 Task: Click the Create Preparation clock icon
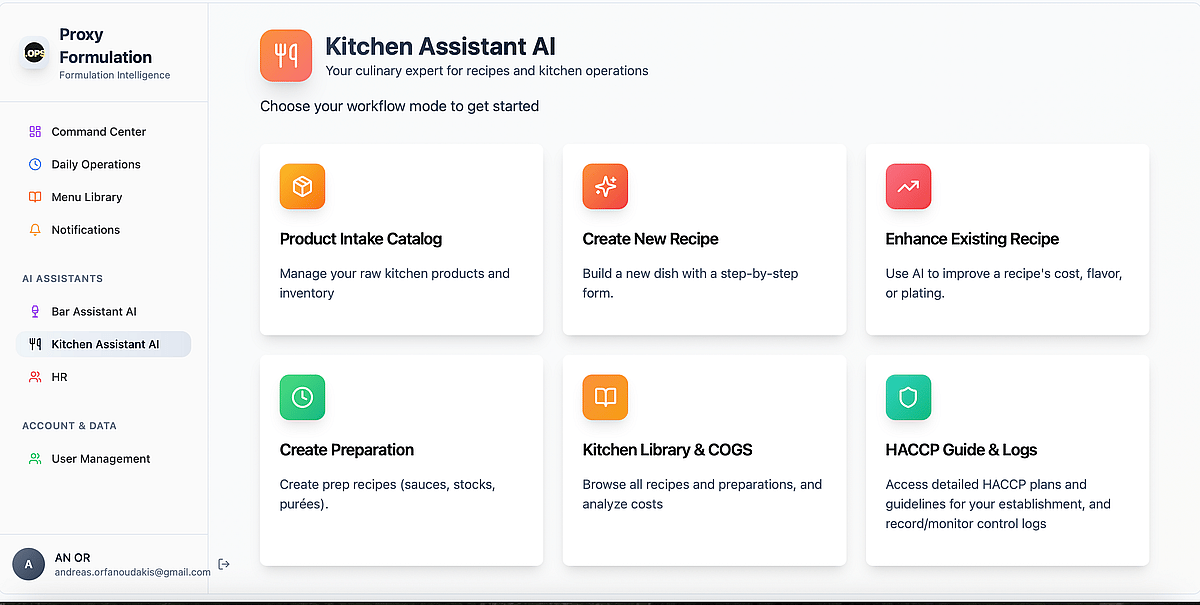click(302, 398)
